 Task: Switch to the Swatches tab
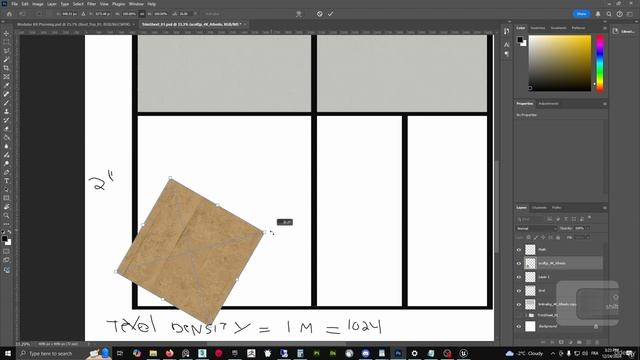coord(538,28)
